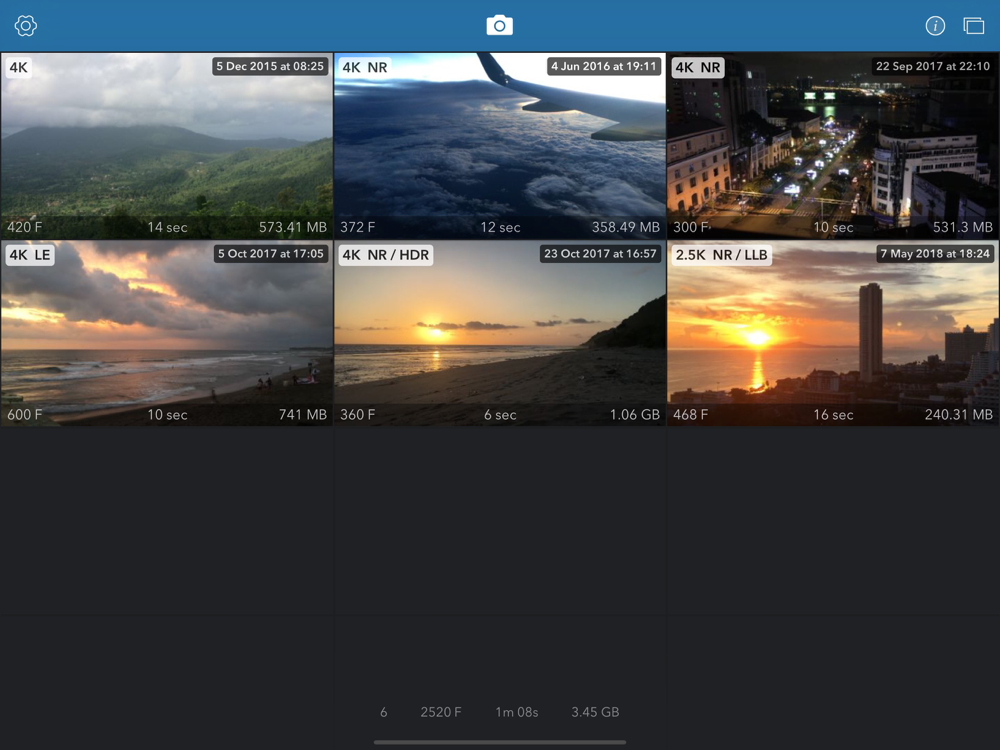Tap the '358.49 MB' file size
1000x750 pixels.
point(626,227)
